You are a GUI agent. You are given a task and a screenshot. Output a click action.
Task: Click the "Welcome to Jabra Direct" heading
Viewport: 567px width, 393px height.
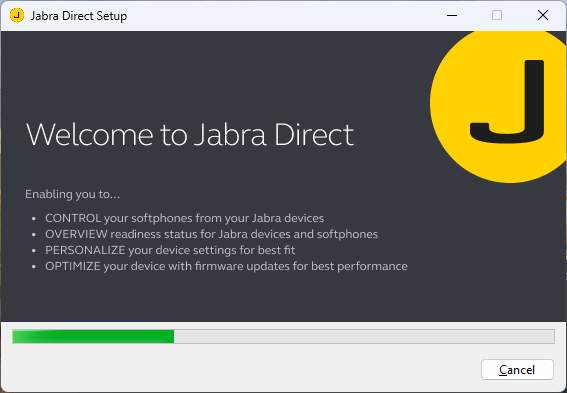pyautogui.click(x=190, y=134)
